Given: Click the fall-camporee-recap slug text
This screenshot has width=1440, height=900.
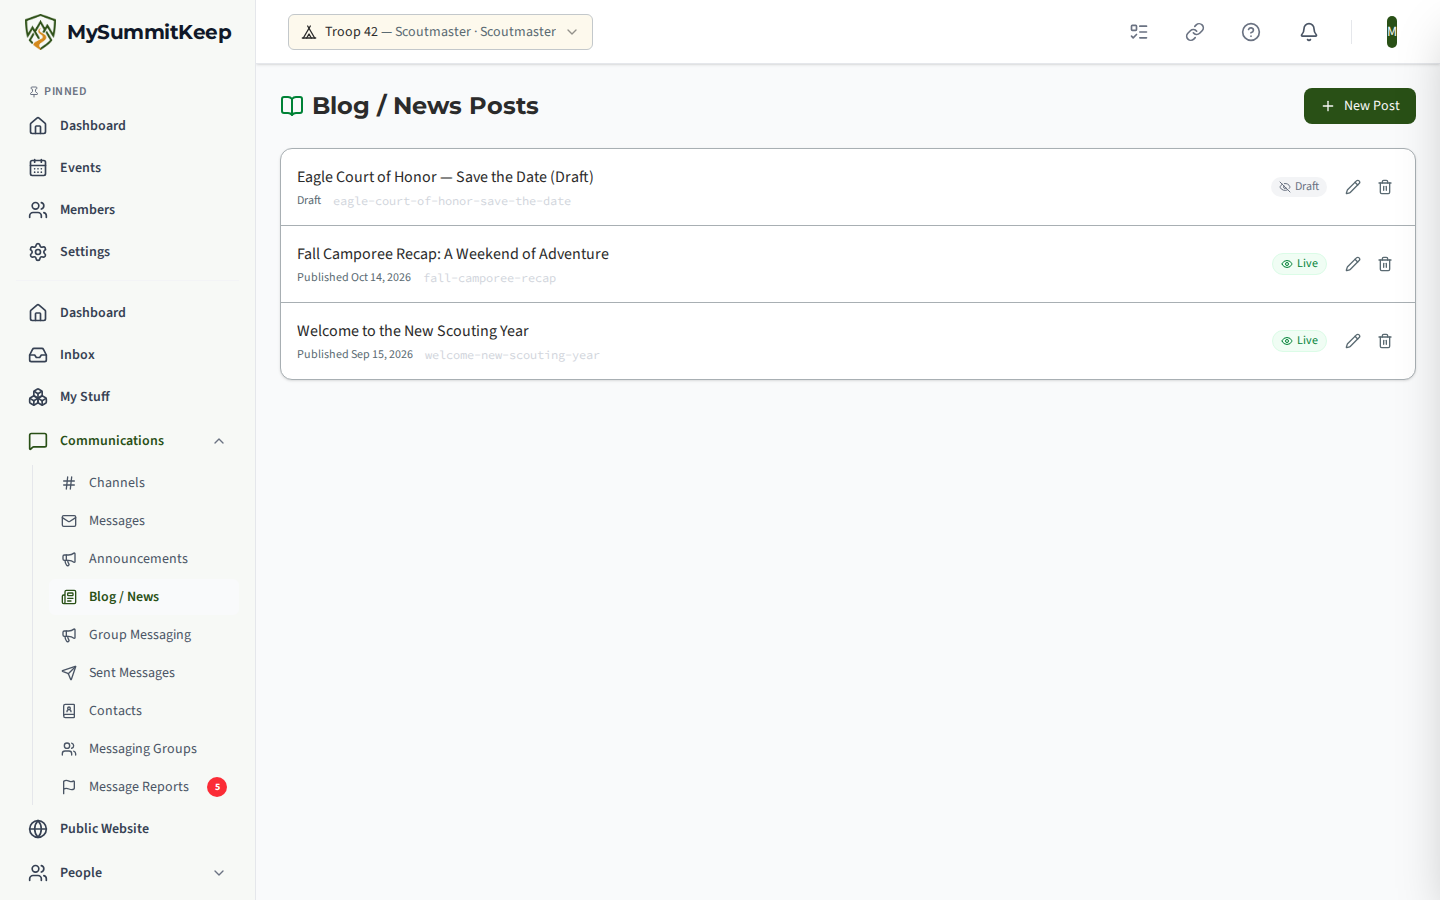Looking at the screenshot, I should (x=490, y=278).
